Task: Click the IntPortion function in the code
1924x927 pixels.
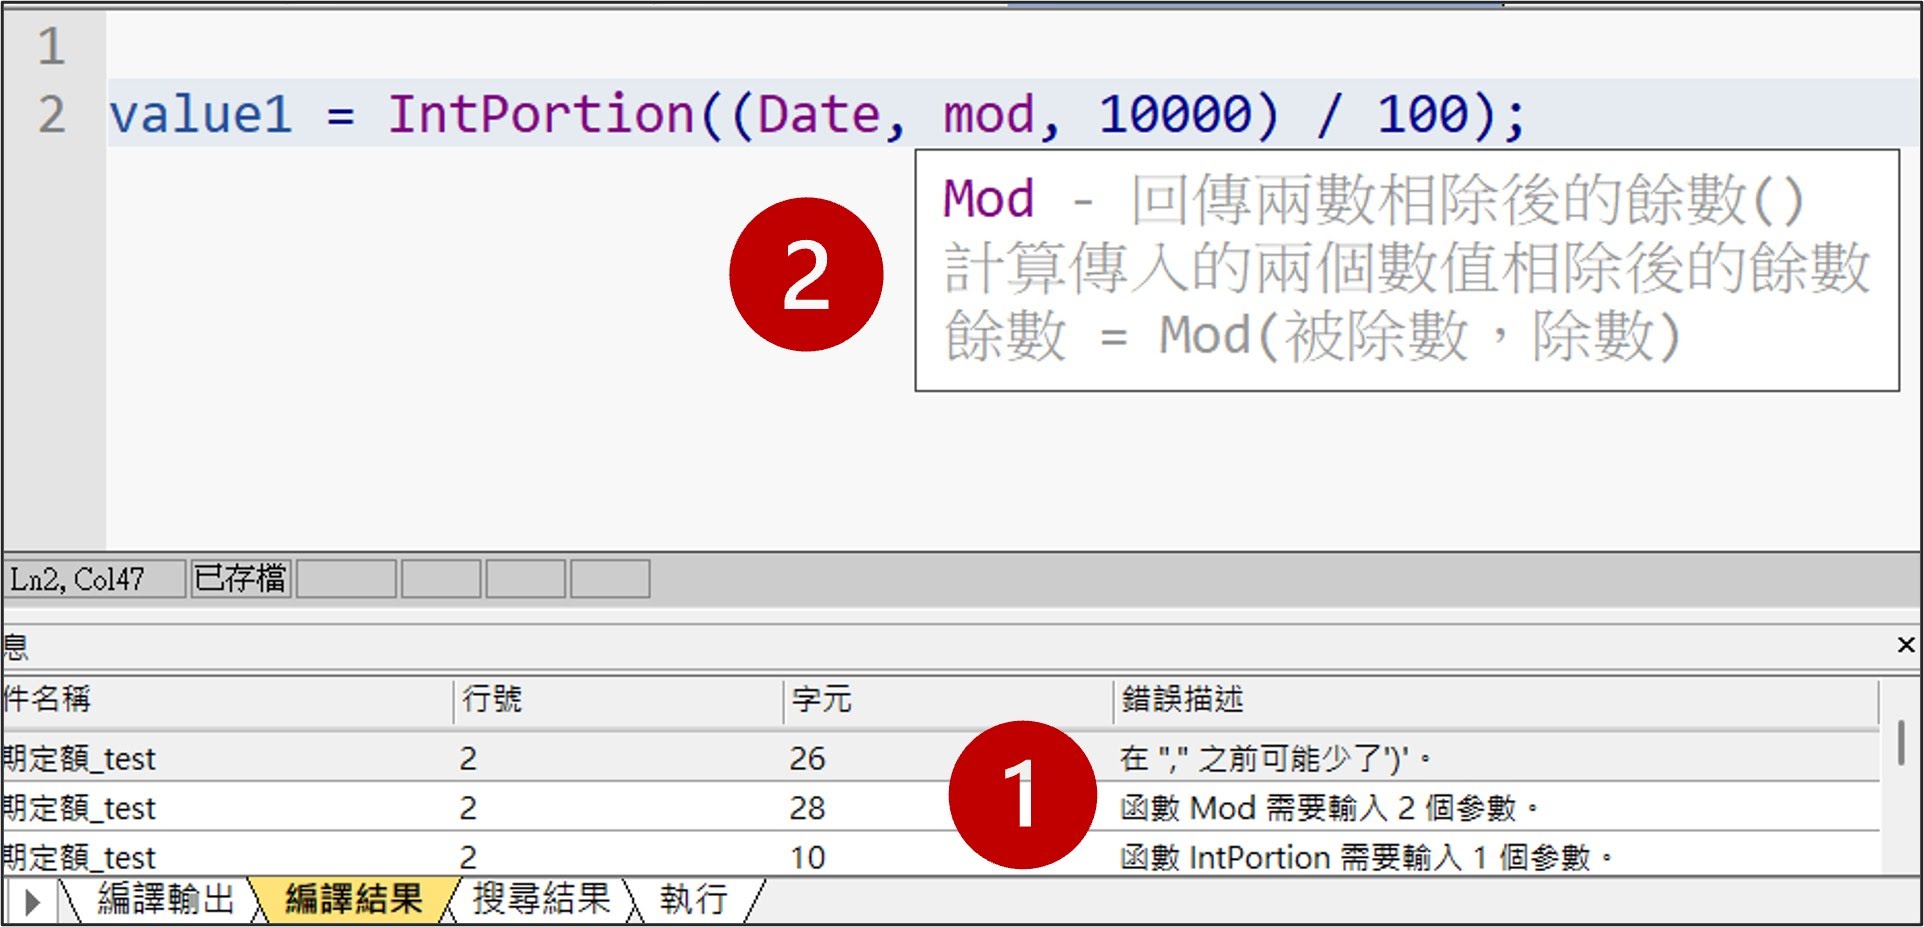Action: pyautogui.click(x=540, y=114)
